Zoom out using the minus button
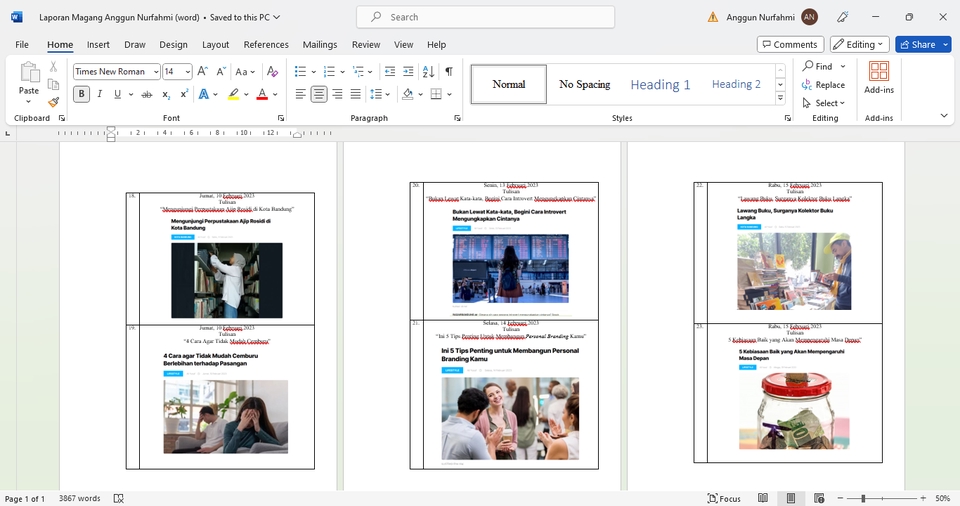This screenshot has width=960, height=506. coord(841,499)
